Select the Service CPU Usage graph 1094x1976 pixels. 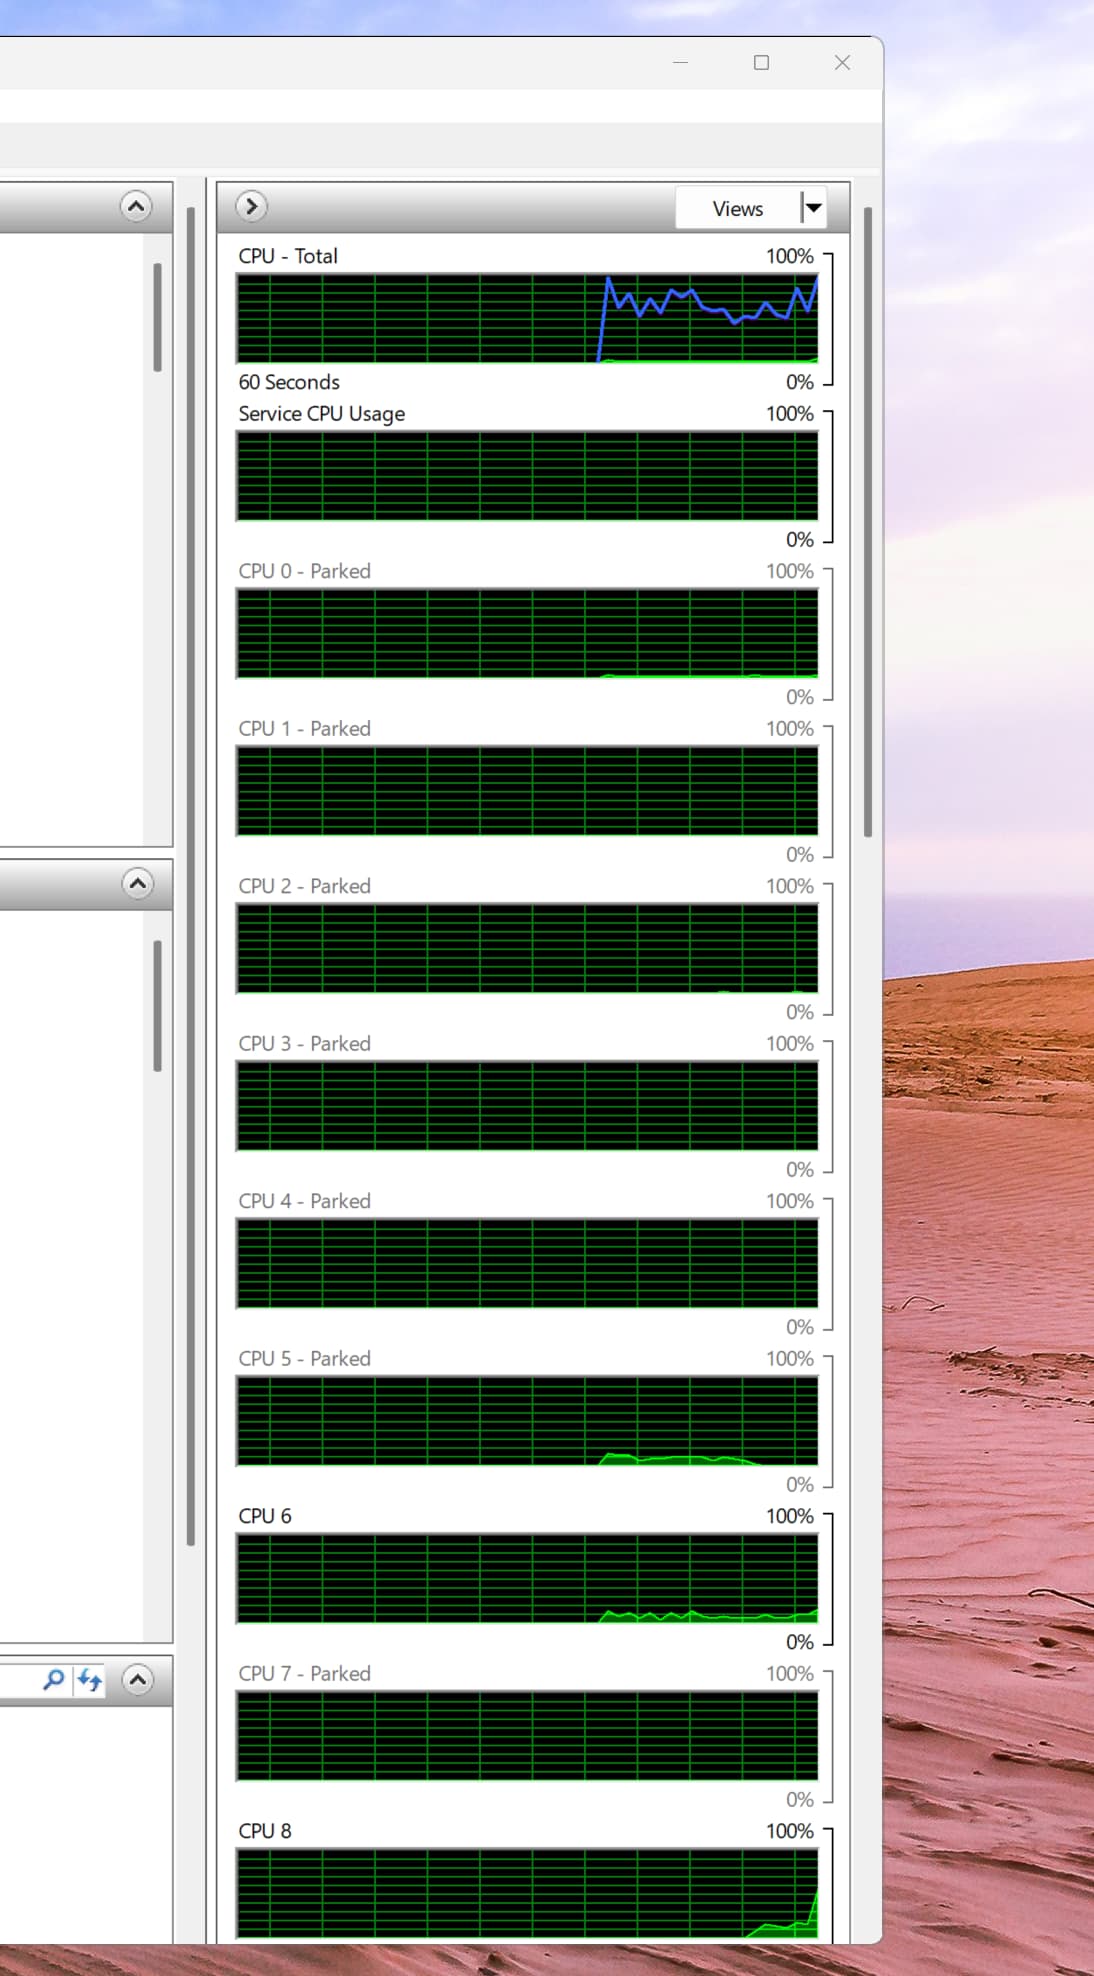click(527, 476)
